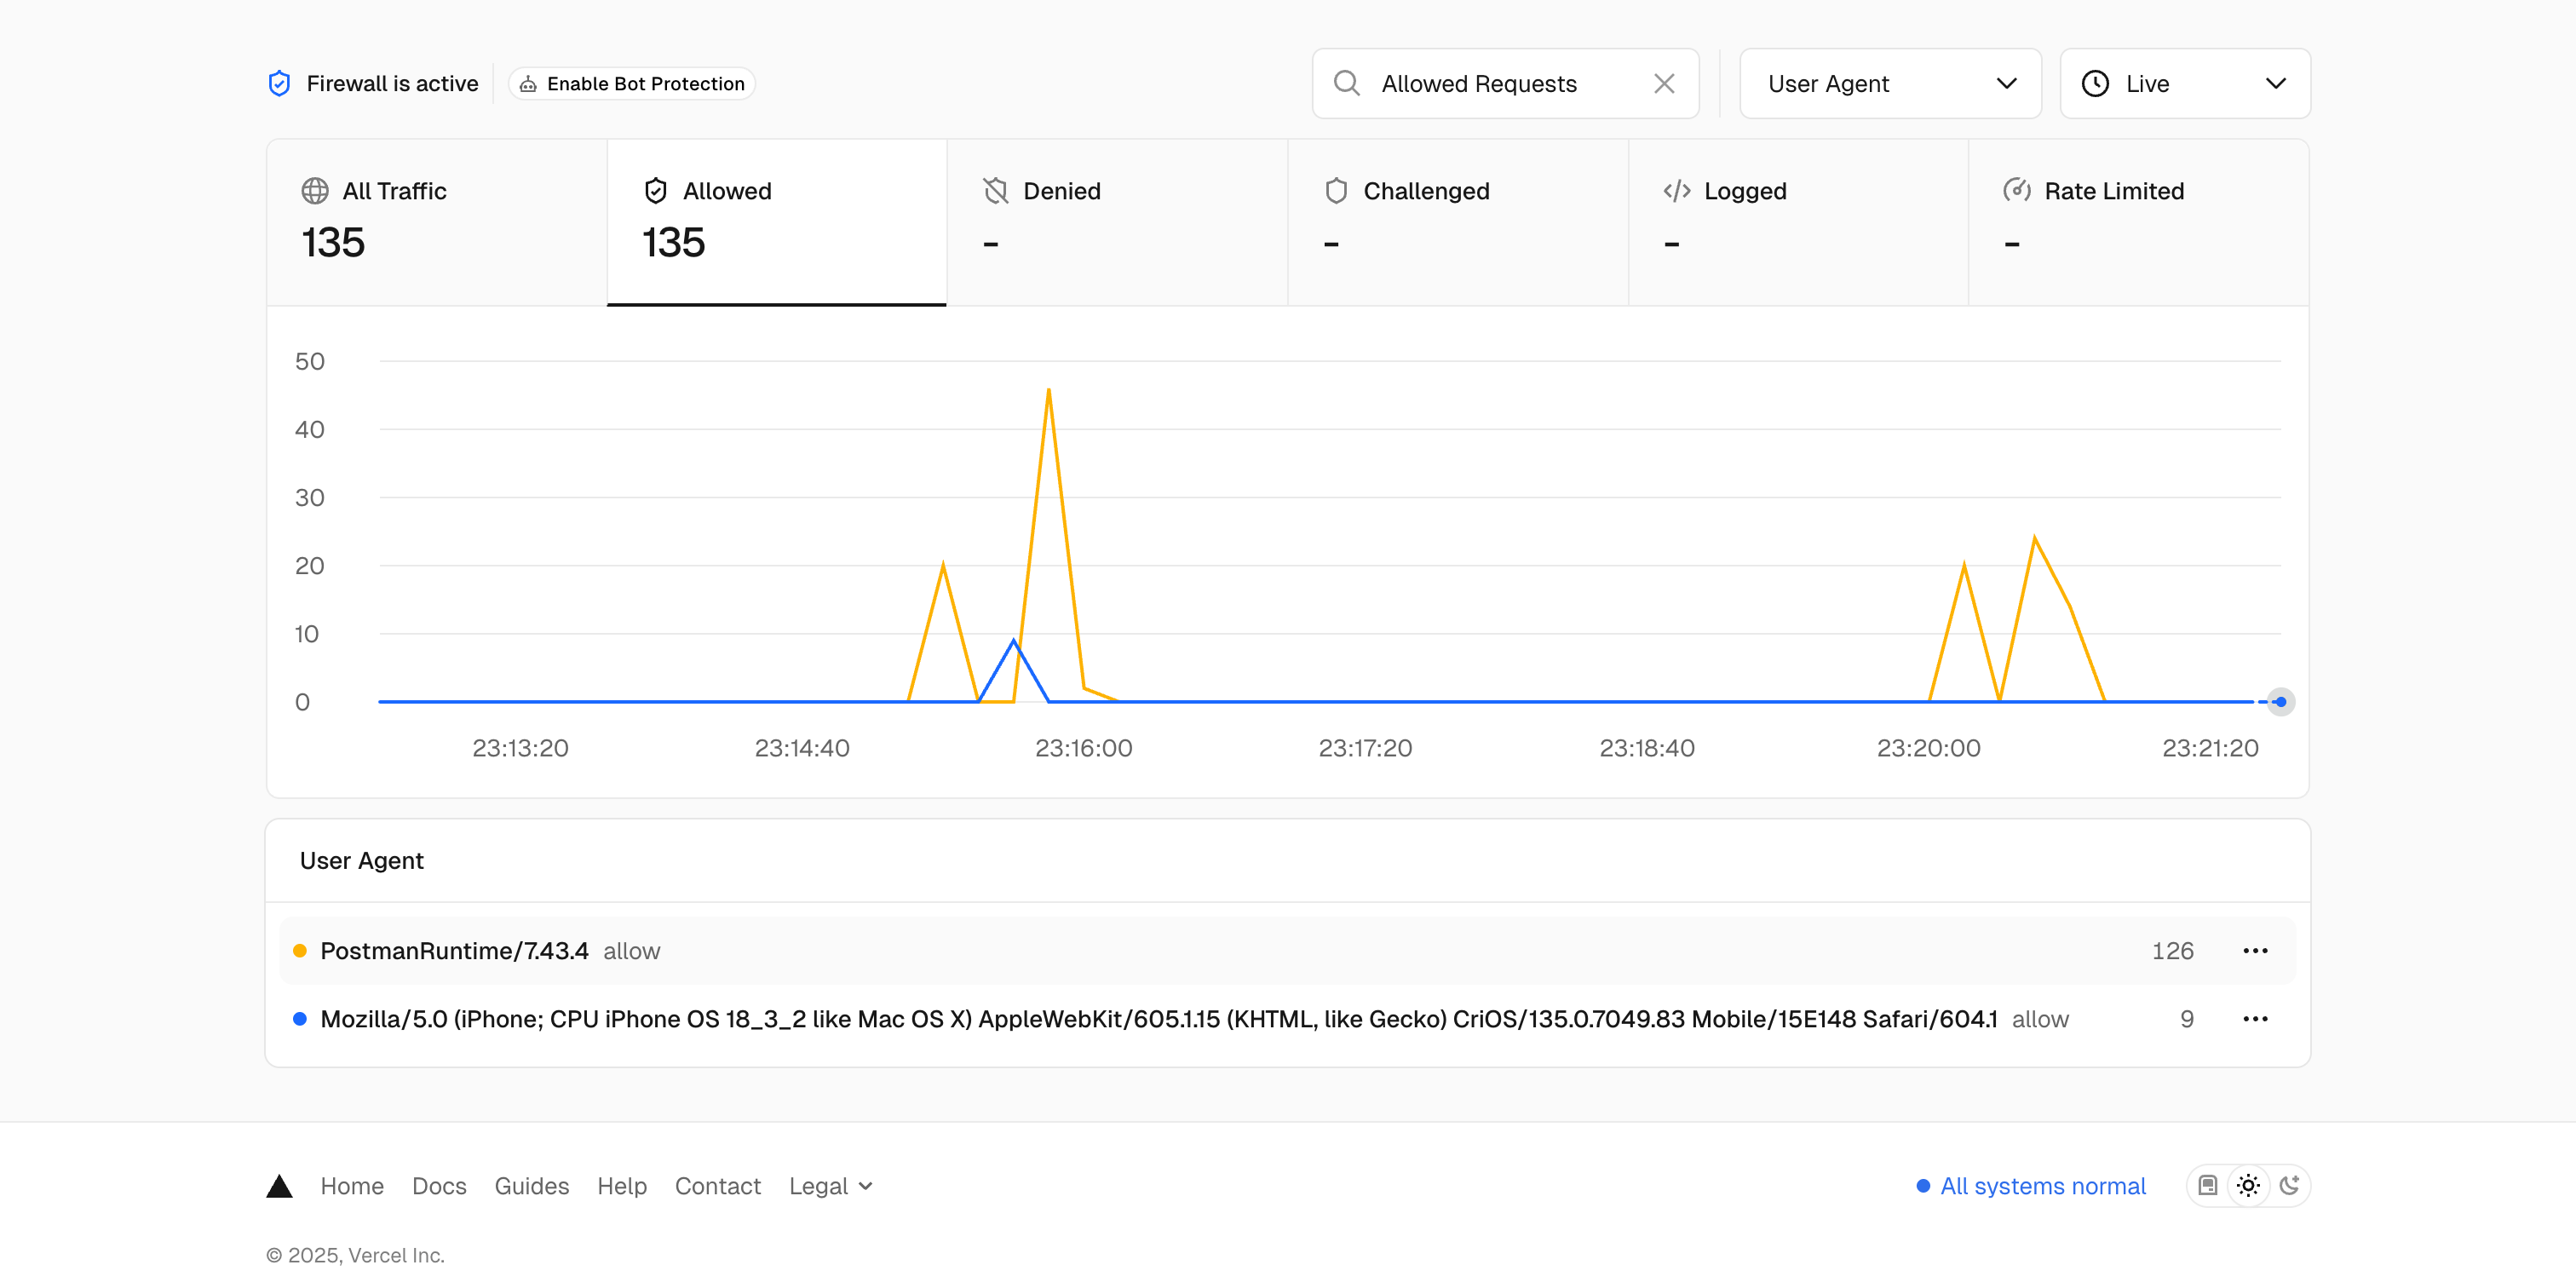Click the clock icon beside Live
The width and height of the screenshot is (2576, 1288).
2095,83
